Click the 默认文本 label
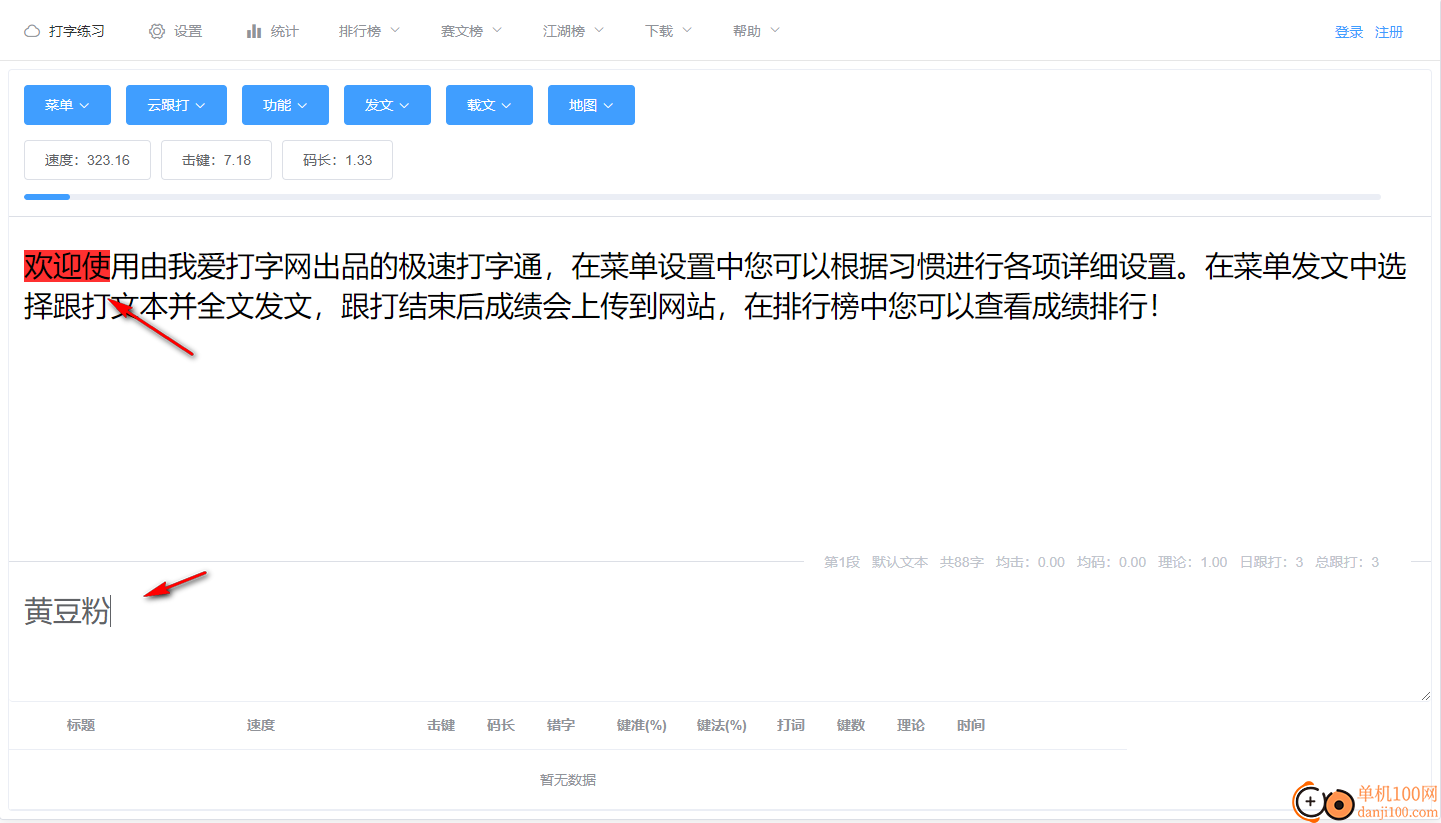 (900, 562)
